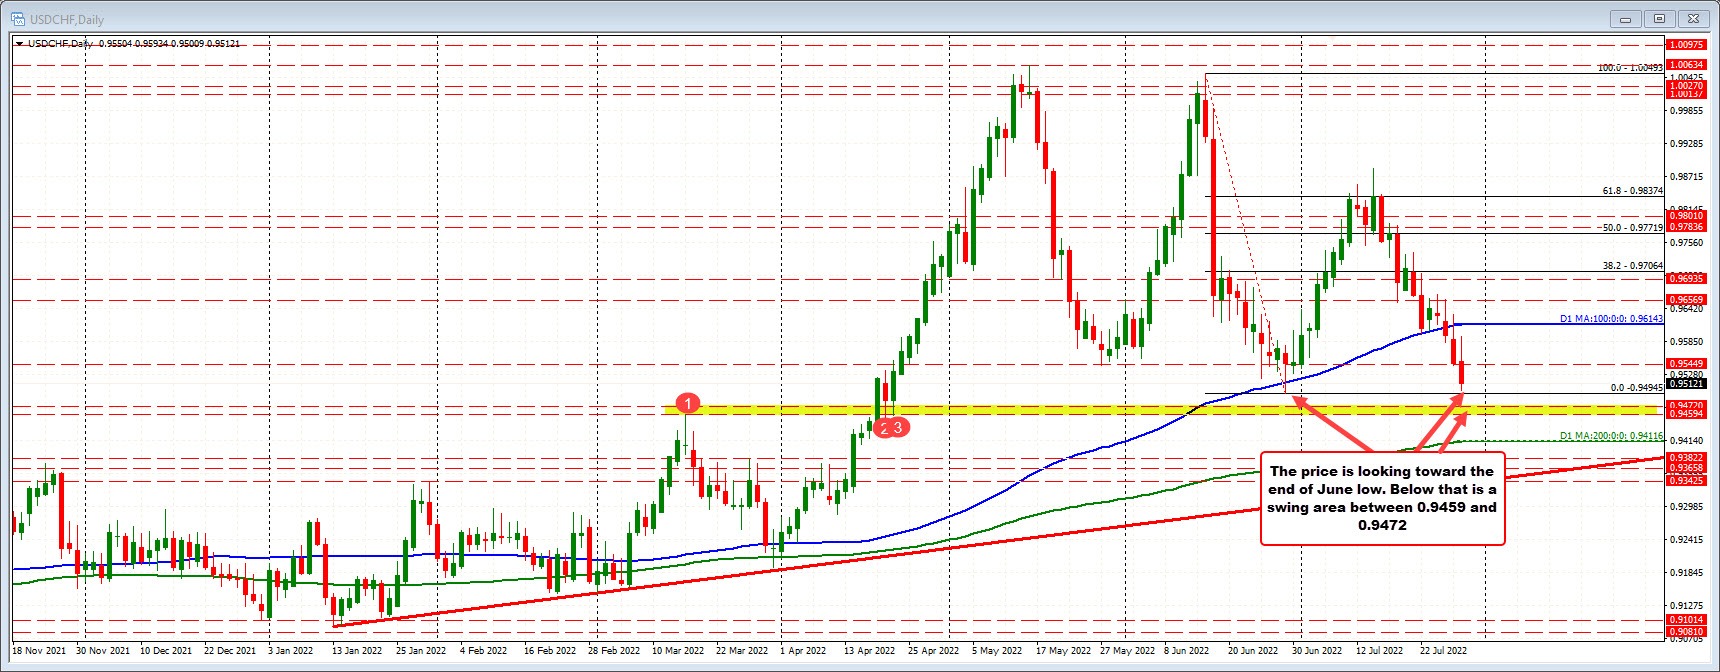The image size is (1720, 672).
Task: Click the chart window icon in title bar
Action: [x=18, y=19]
